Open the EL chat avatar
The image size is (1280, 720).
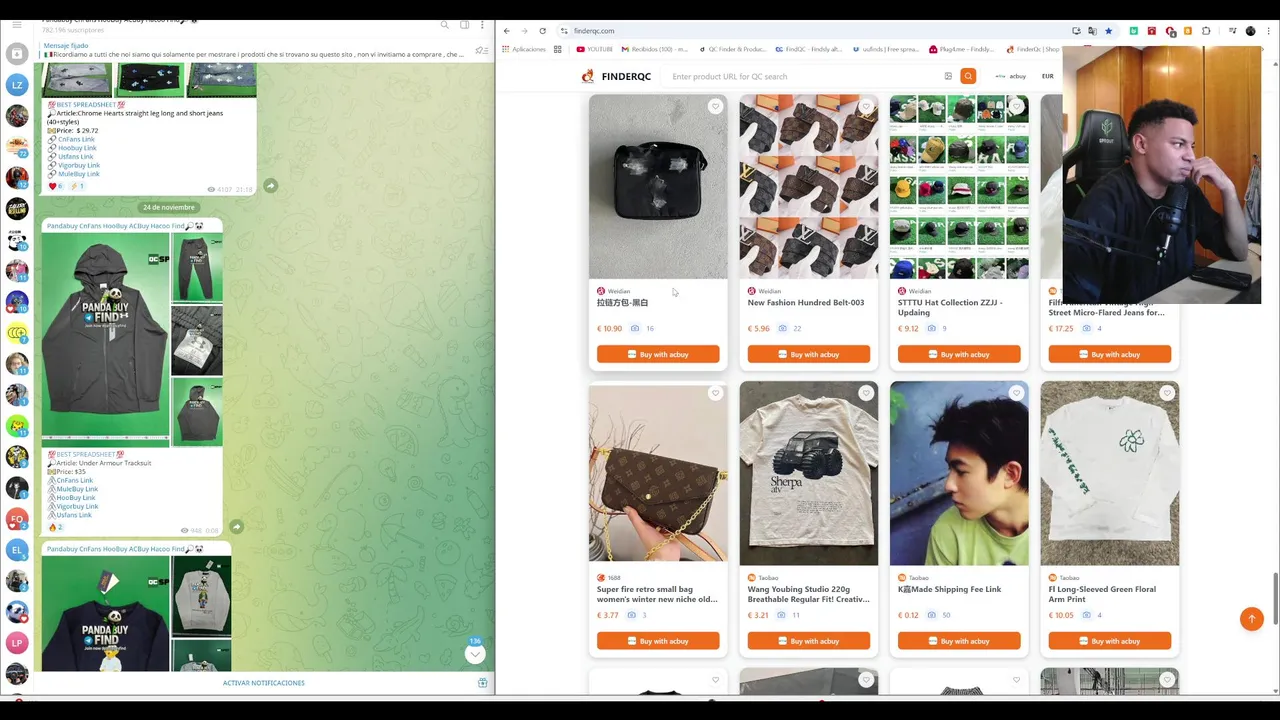point(17,549)
